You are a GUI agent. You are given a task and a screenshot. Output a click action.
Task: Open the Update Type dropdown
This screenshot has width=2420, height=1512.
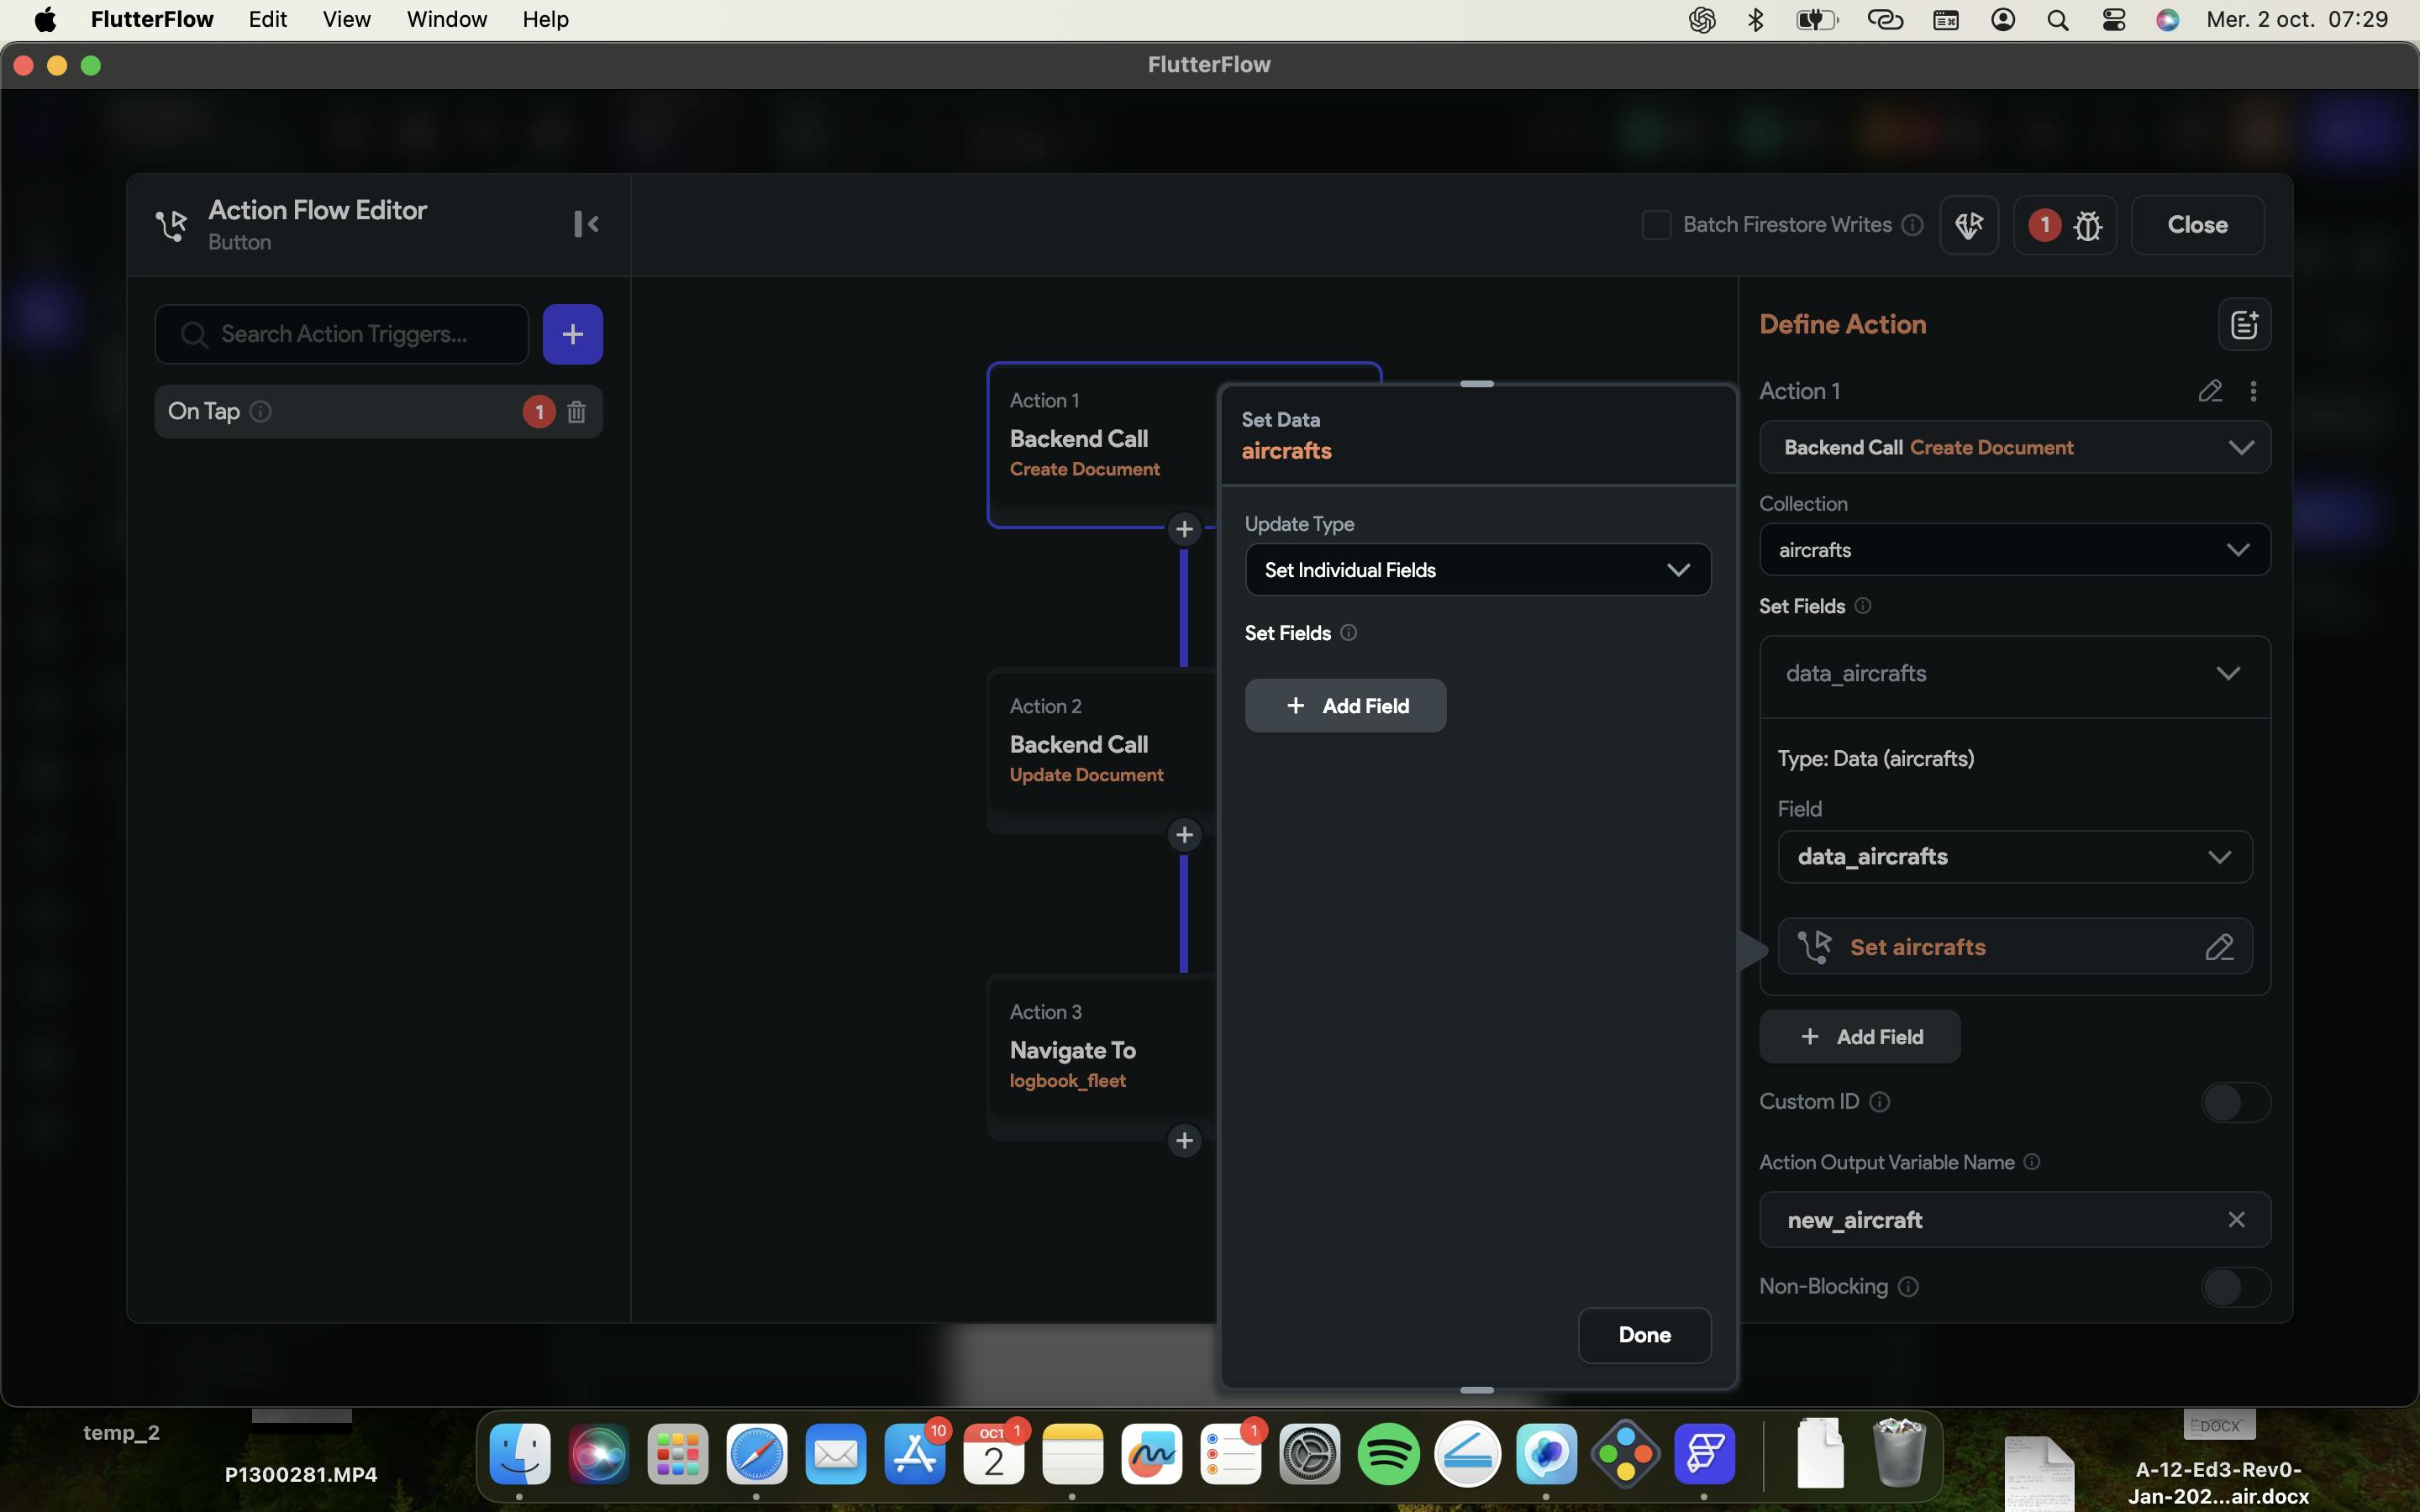click(1477, 570)
